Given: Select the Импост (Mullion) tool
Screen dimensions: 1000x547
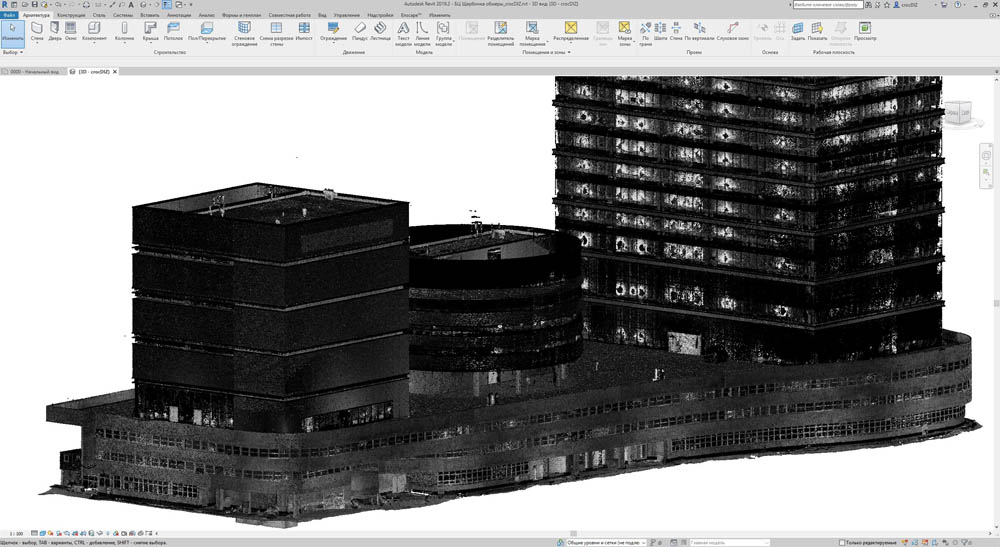Looking at the screenshot, I should click(304, 31).
